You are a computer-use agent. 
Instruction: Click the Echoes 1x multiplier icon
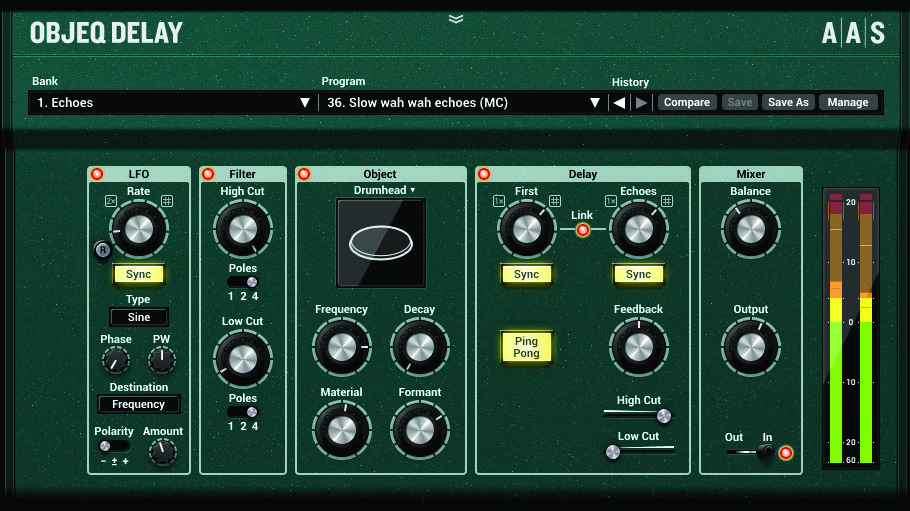(611, 201)
